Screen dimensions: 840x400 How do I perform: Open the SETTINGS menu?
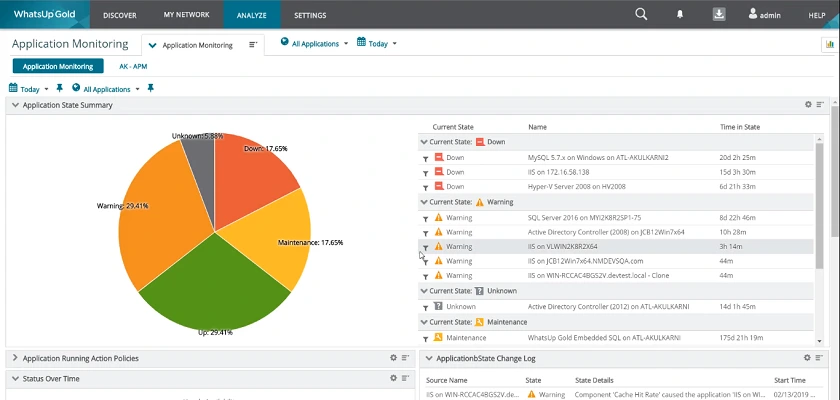(310, 15)
